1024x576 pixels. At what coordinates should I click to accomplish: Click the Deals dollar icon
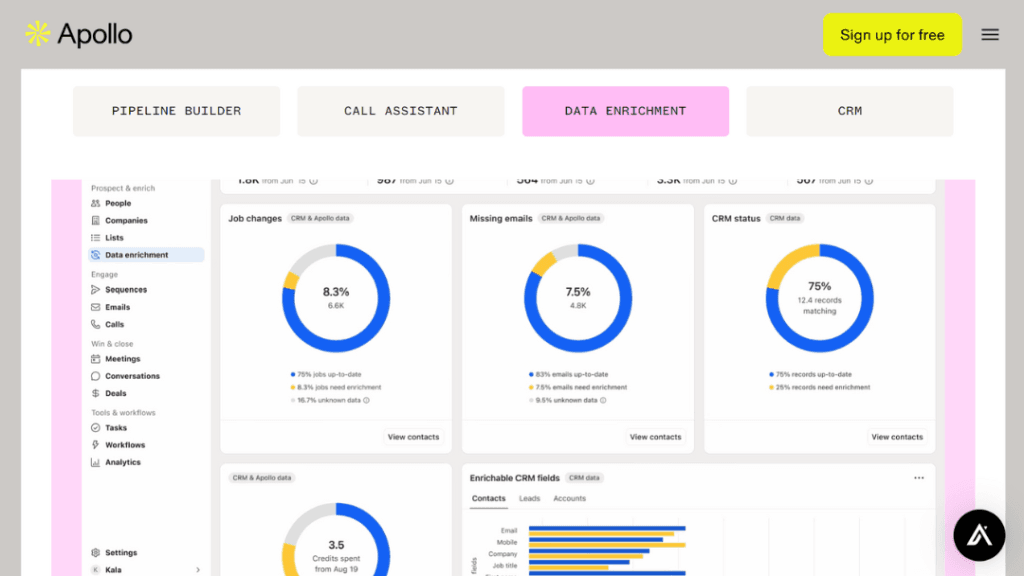[95, 393]
